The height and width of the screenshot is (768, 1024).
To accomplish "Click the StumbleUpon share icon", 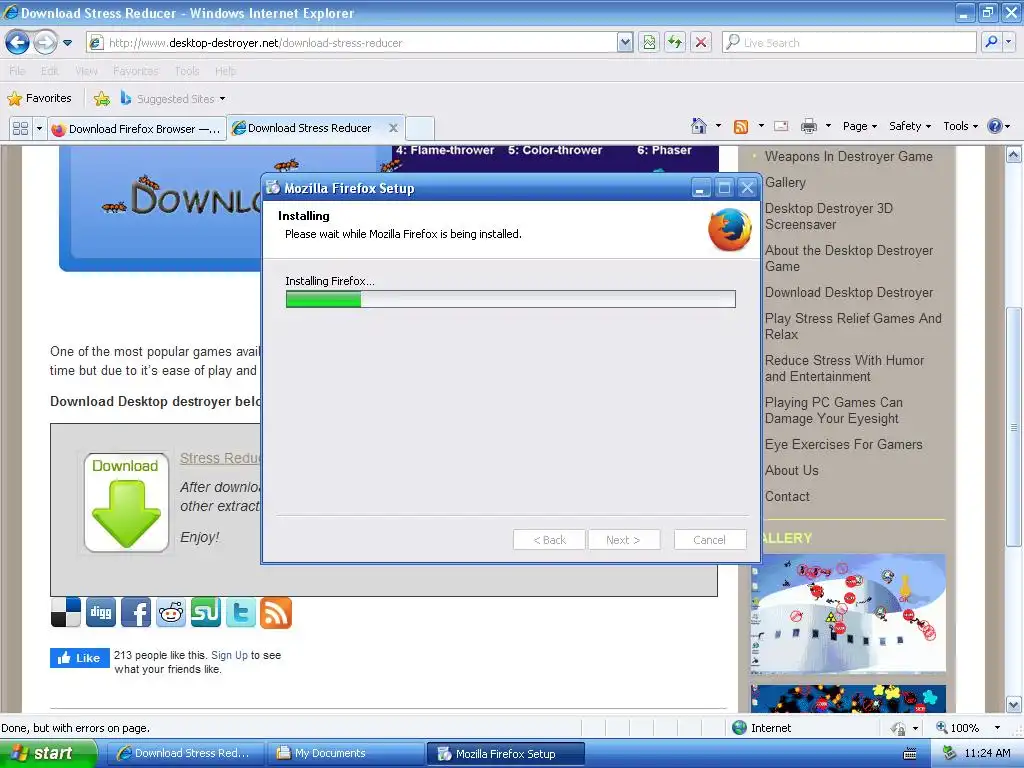I will (x=206, y=613).
